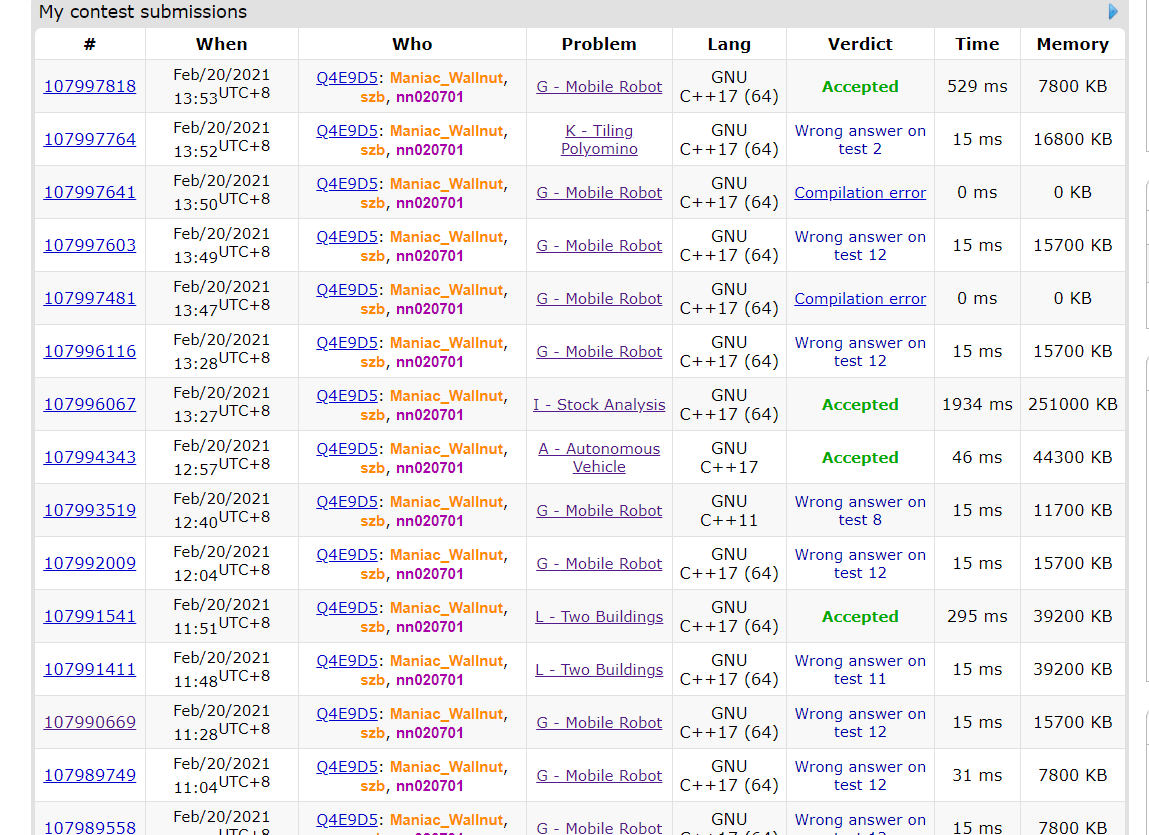The height and width of the screenshot is (835, 1149).
Task: Open the K - Tiling Polyomino problem
Action: (599, 139)
